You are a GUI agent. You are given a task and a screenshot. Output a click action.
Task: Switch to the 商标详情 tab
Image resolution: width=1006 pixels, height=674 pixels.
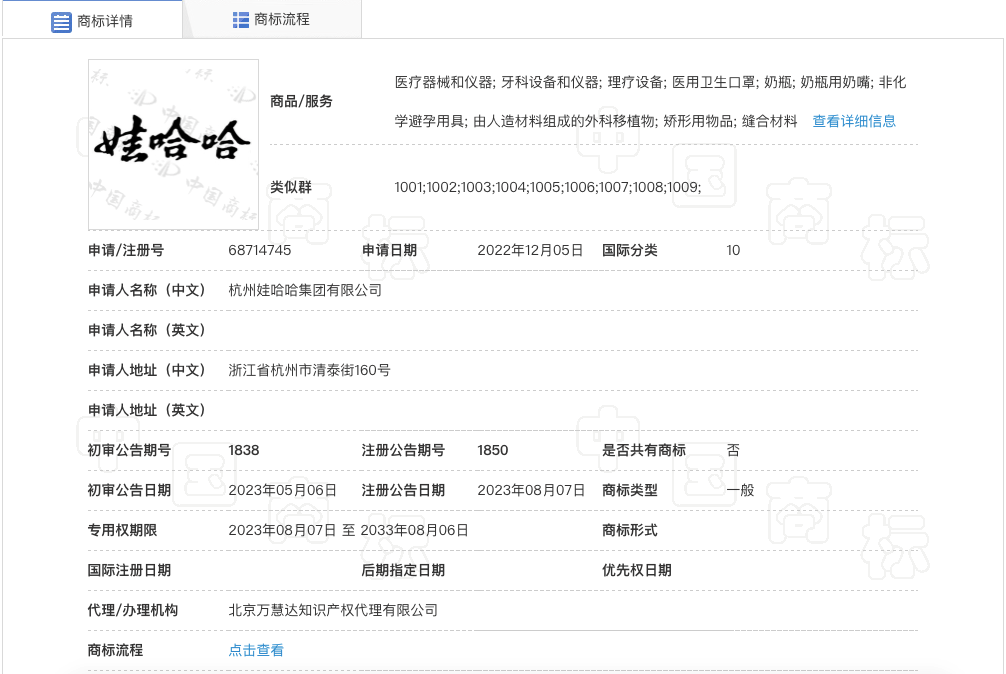click(92, 20)
